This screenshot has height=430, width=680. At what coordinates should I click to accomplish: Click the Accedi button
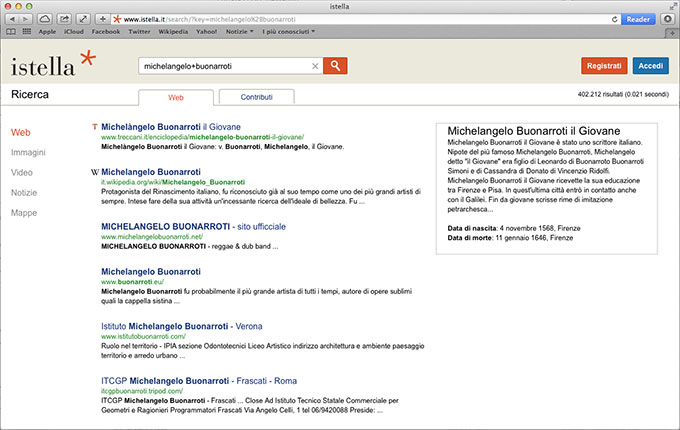point(651,66)
